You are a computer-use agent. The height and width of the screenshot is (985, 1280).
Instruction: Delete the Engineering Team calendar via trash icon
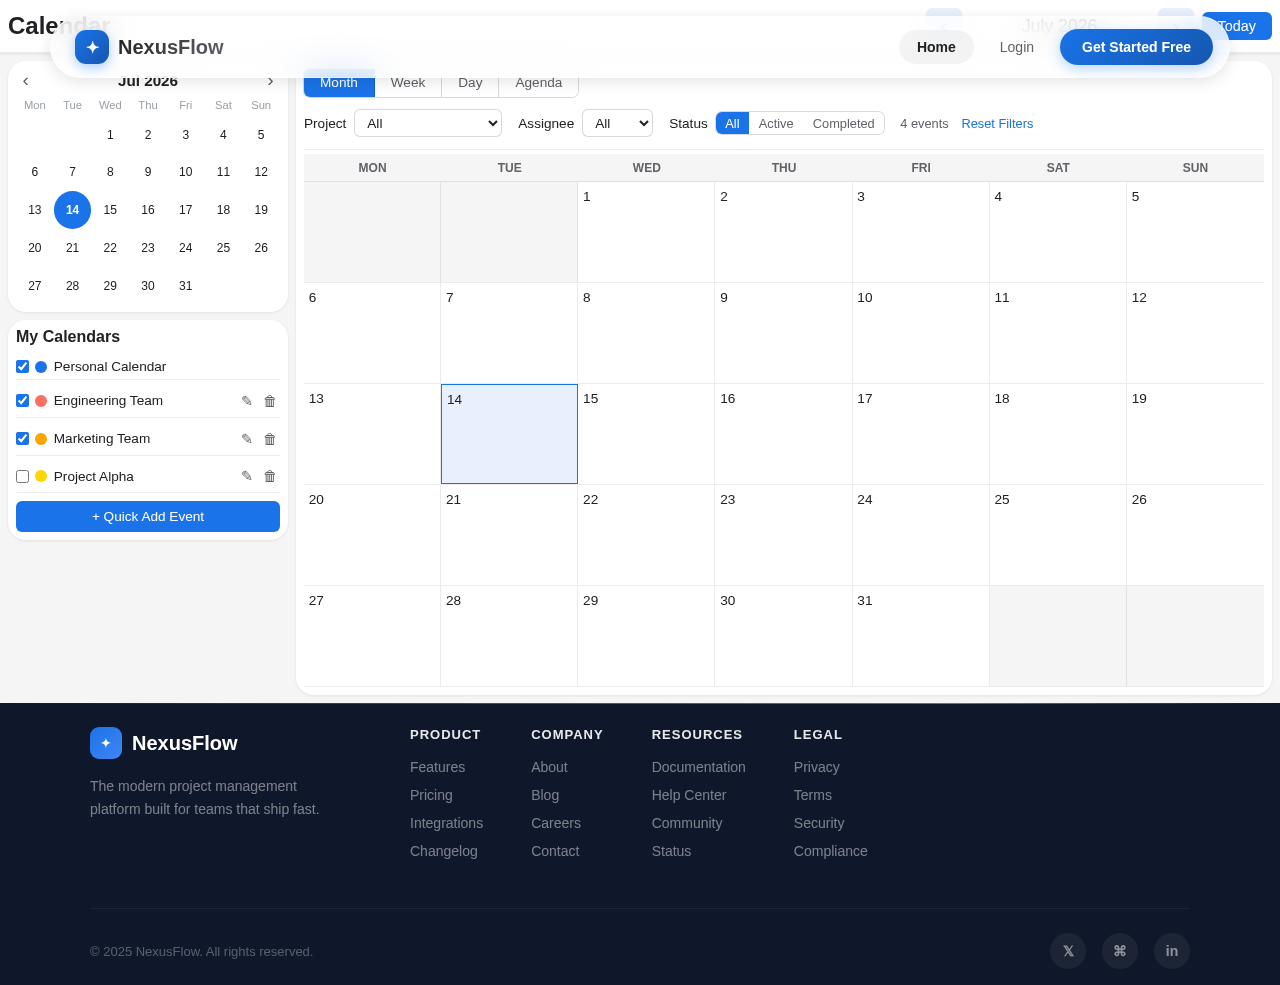tap(270, 401)
